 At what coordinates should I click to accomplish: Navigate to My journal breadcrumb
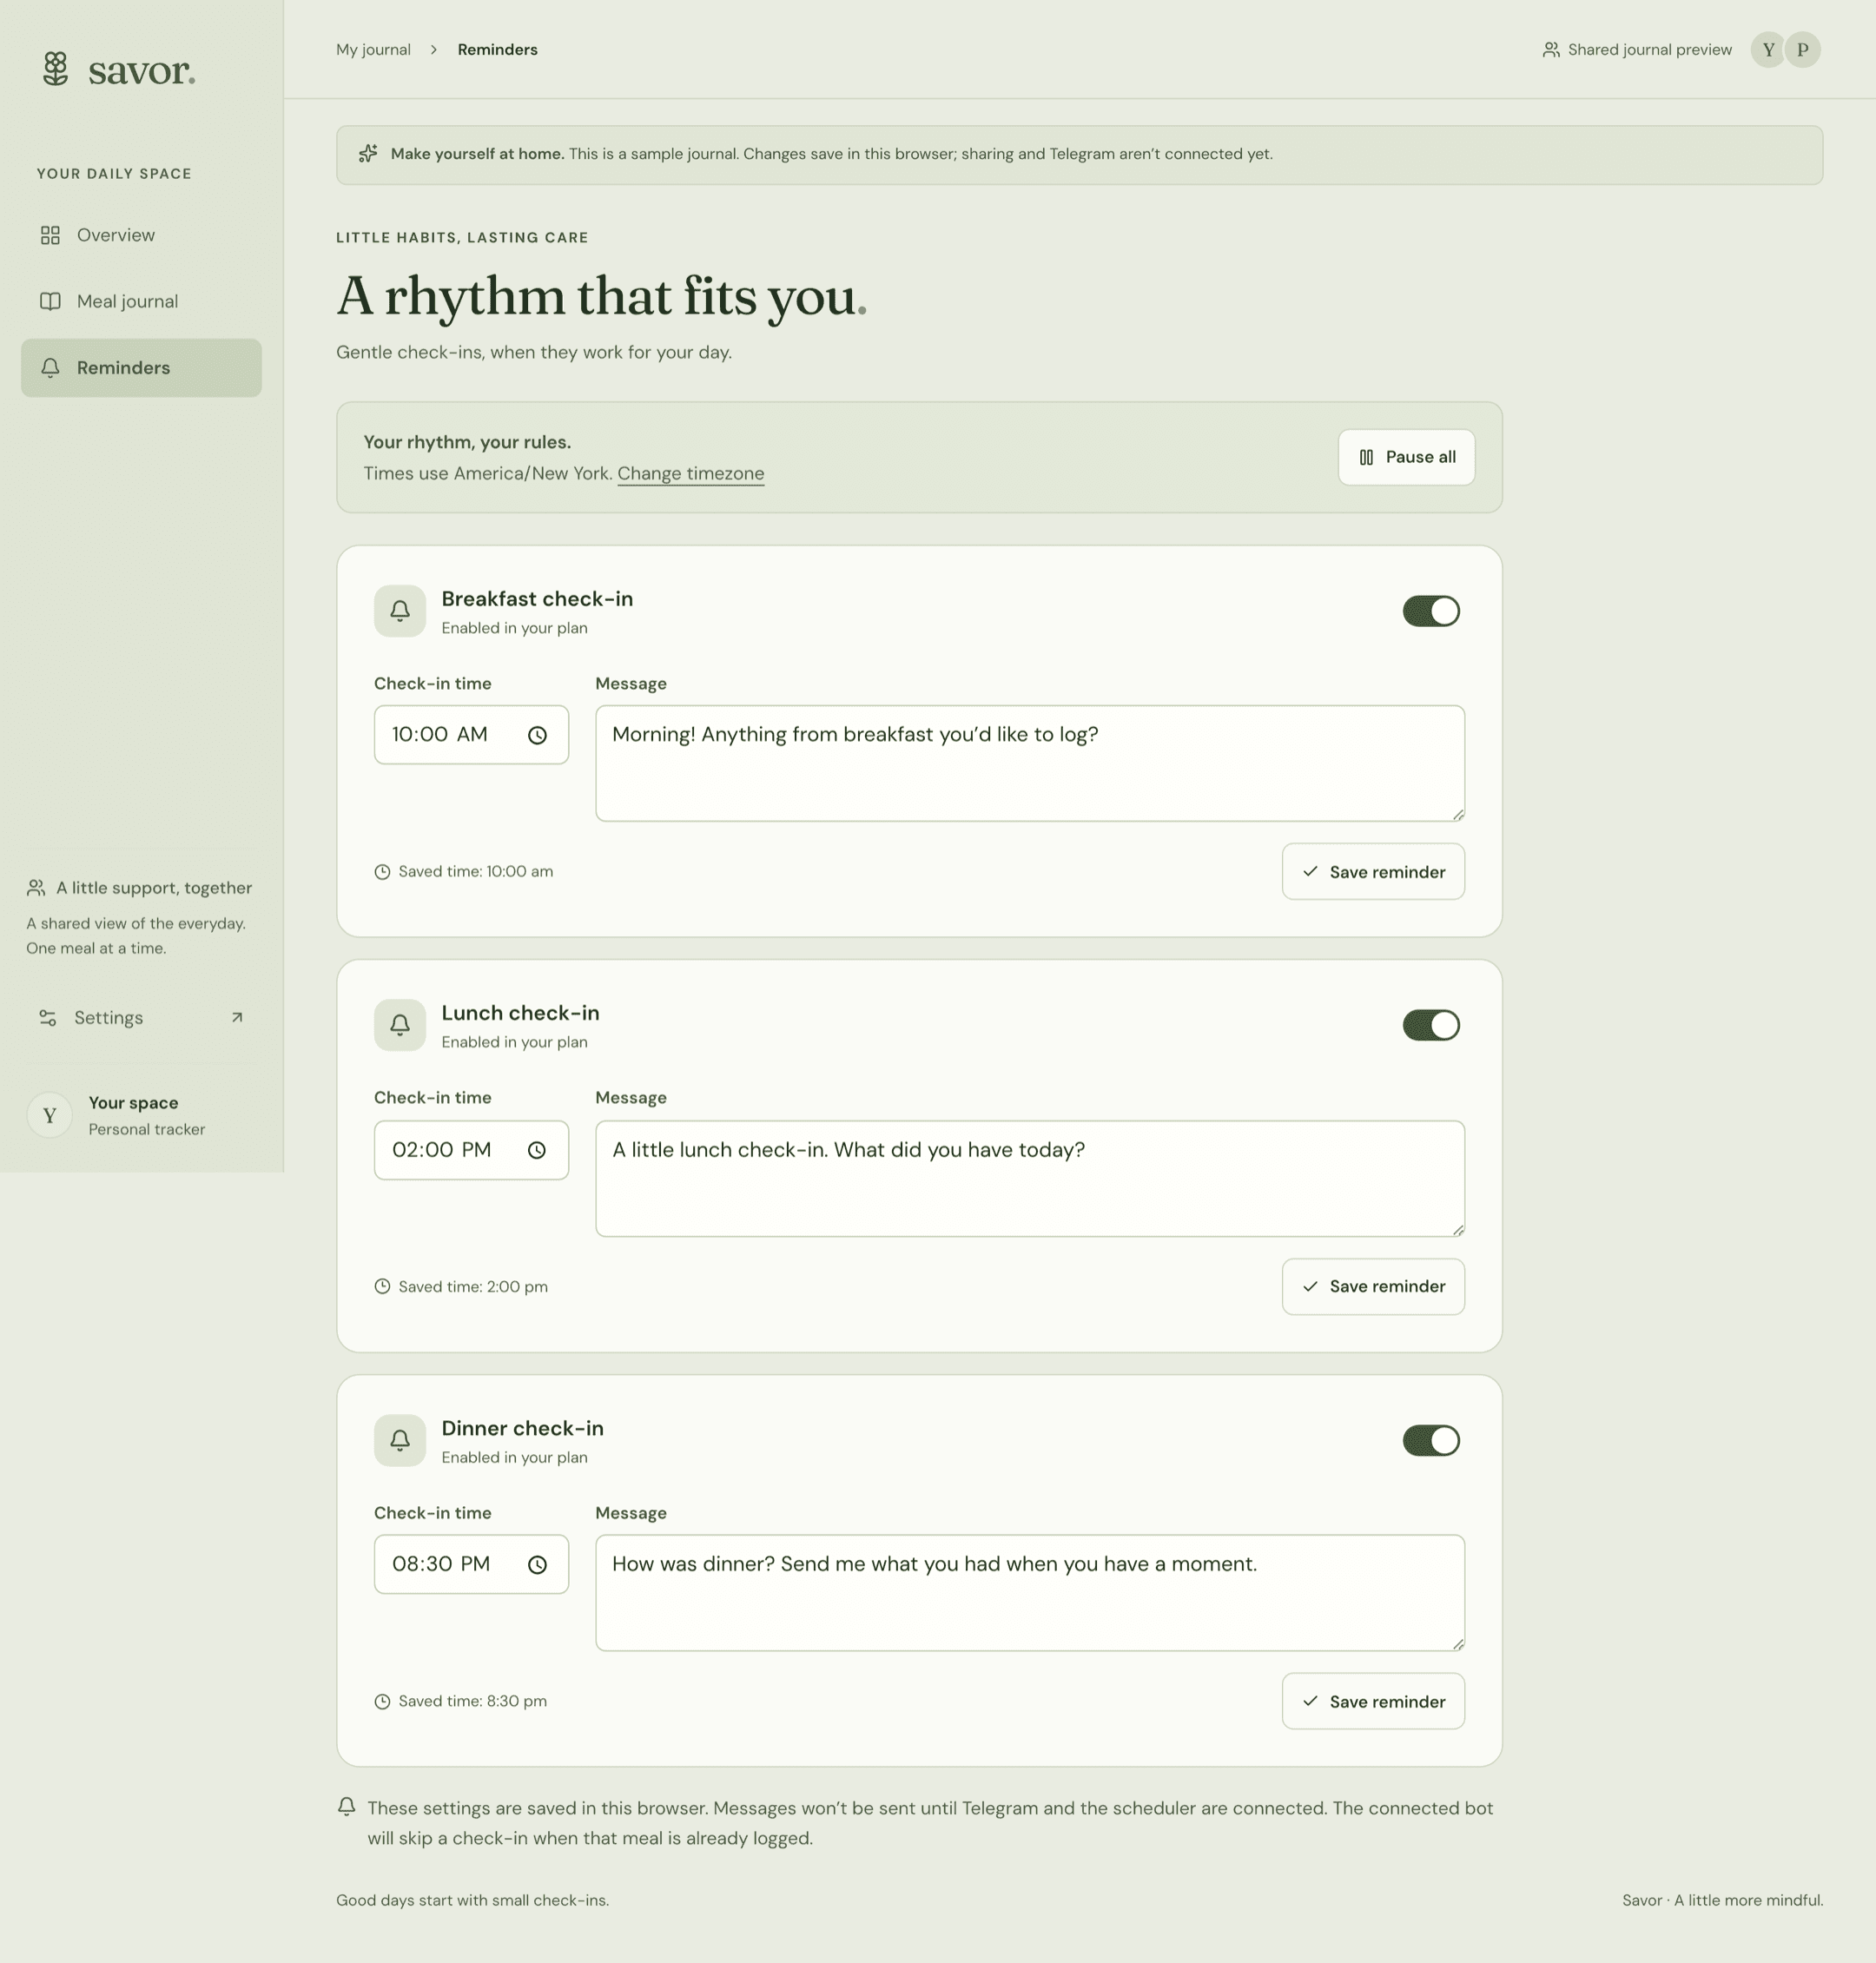point(373,50)
